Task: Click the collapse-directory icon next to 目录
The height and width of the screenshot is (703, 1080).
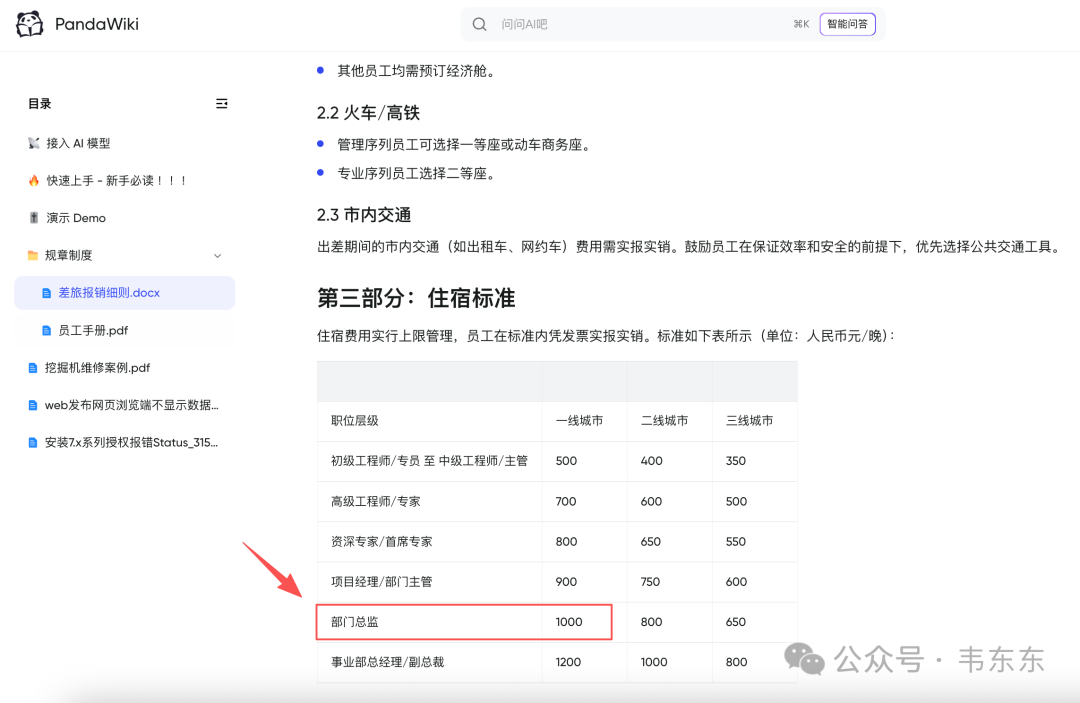Action: (x=220, y=103)
